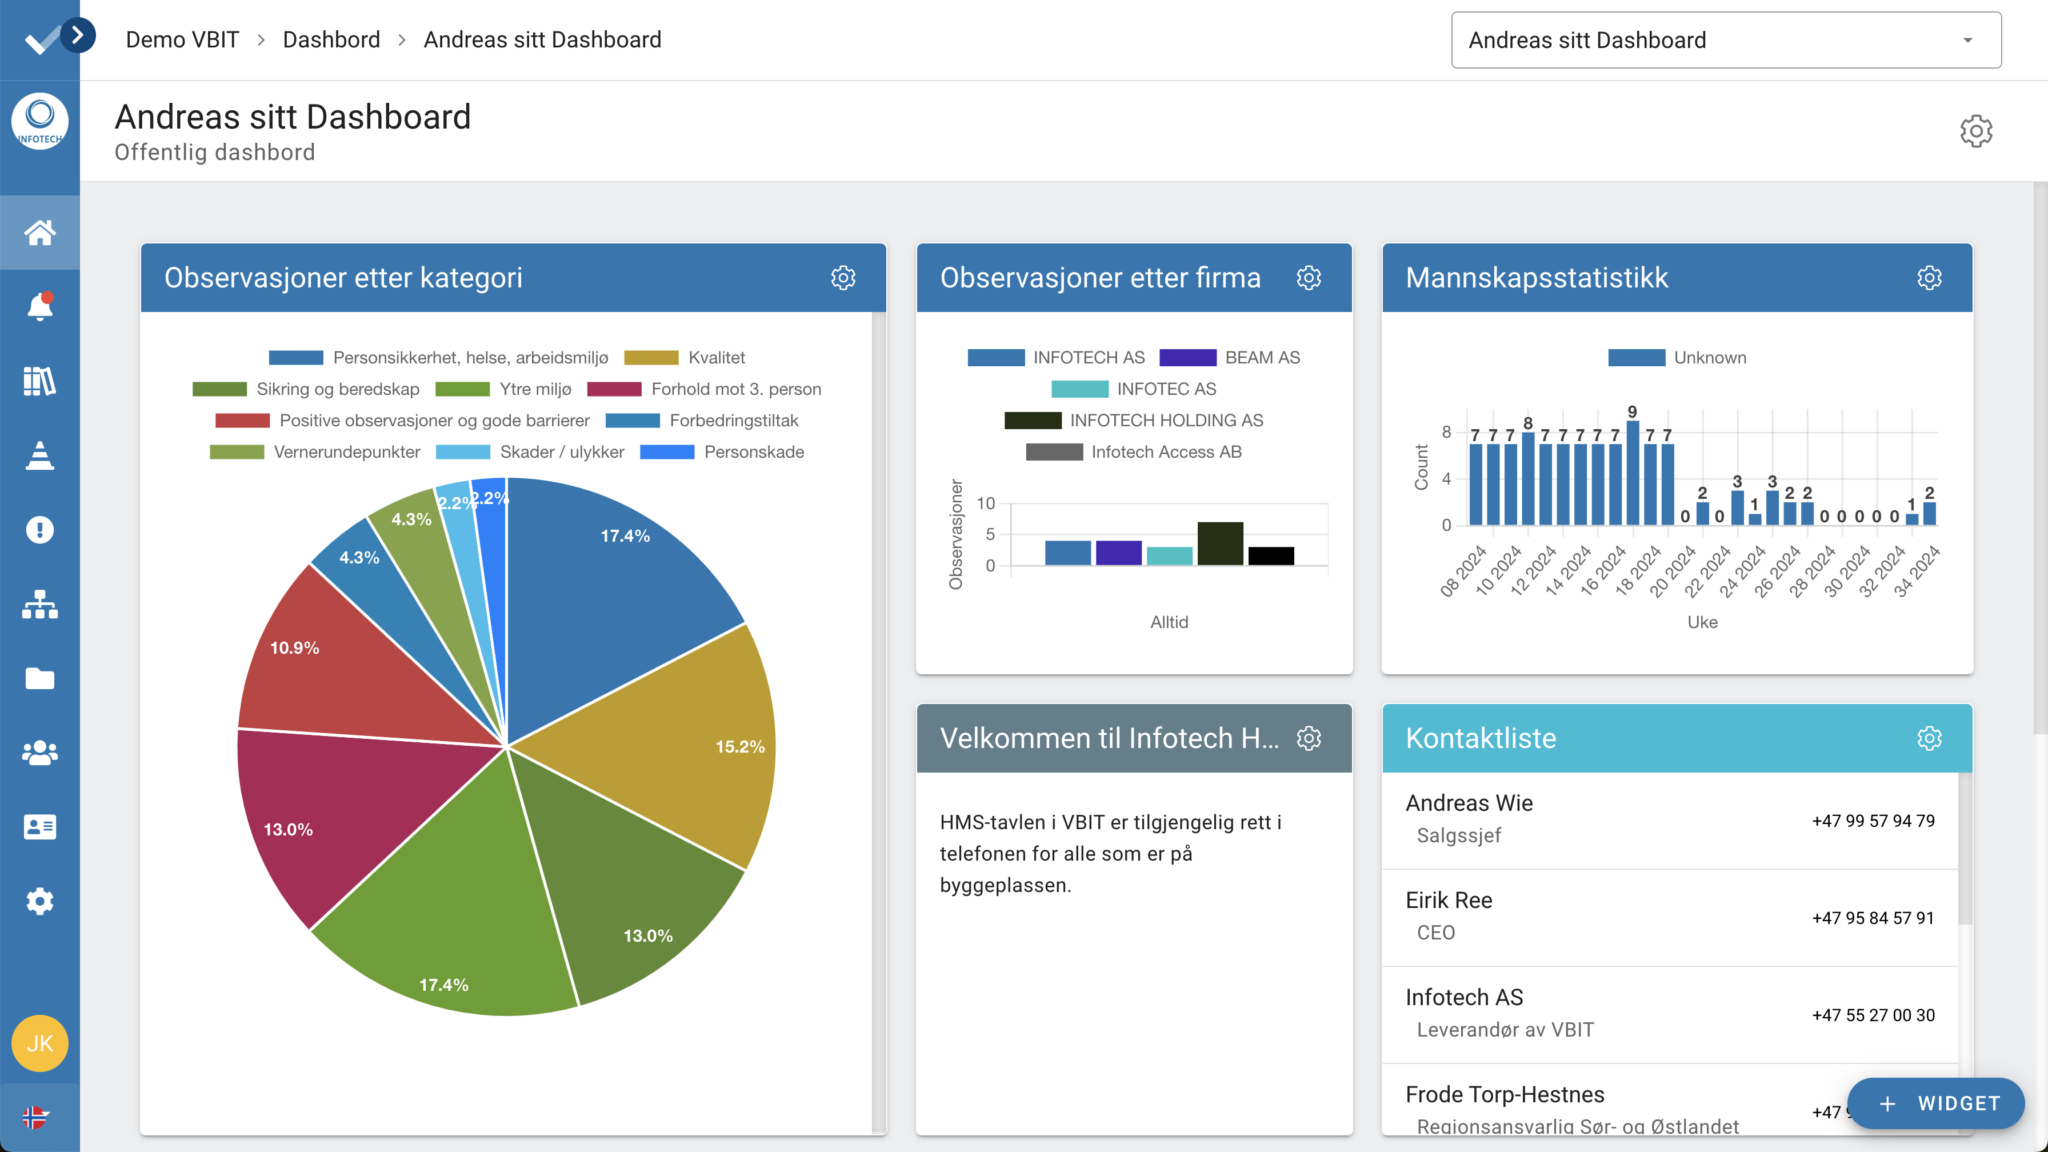Open the Andreas sitt Dashboard dropdown selector
This screenshot has width=2048, height=1152.
click(1726, 40)
